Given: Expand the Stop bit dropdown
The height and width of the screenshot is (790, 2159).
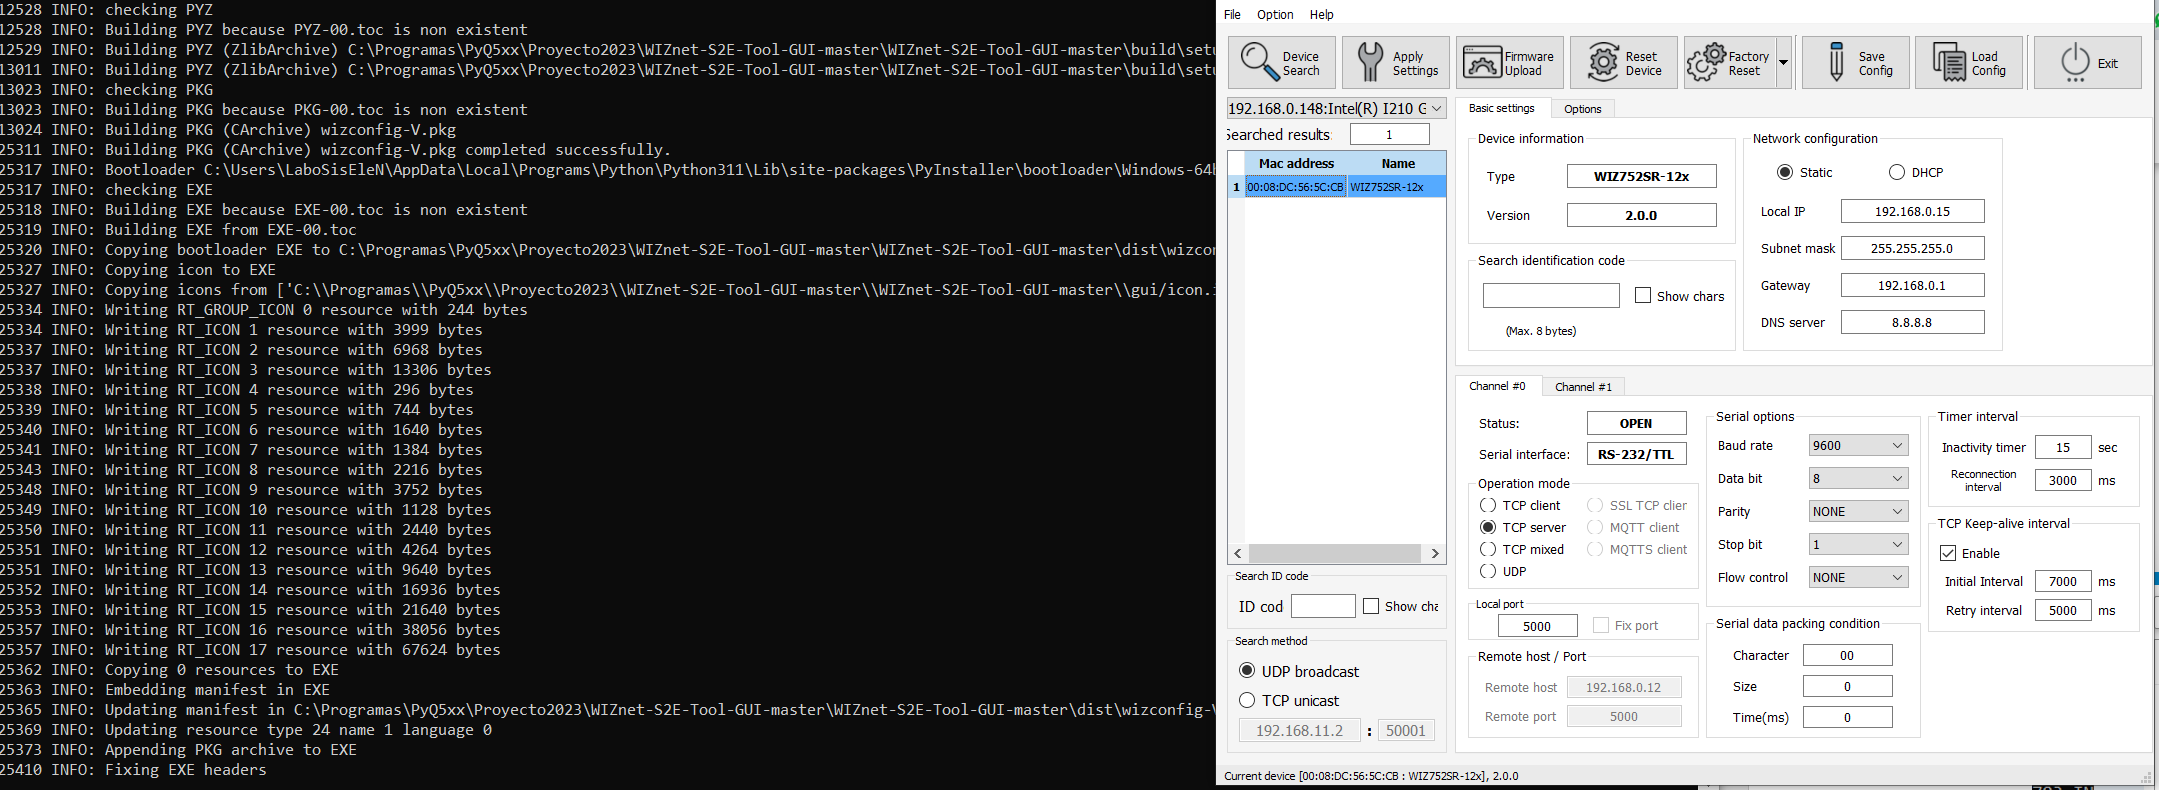Looking at the screenshot, I should pos(1858,544).
